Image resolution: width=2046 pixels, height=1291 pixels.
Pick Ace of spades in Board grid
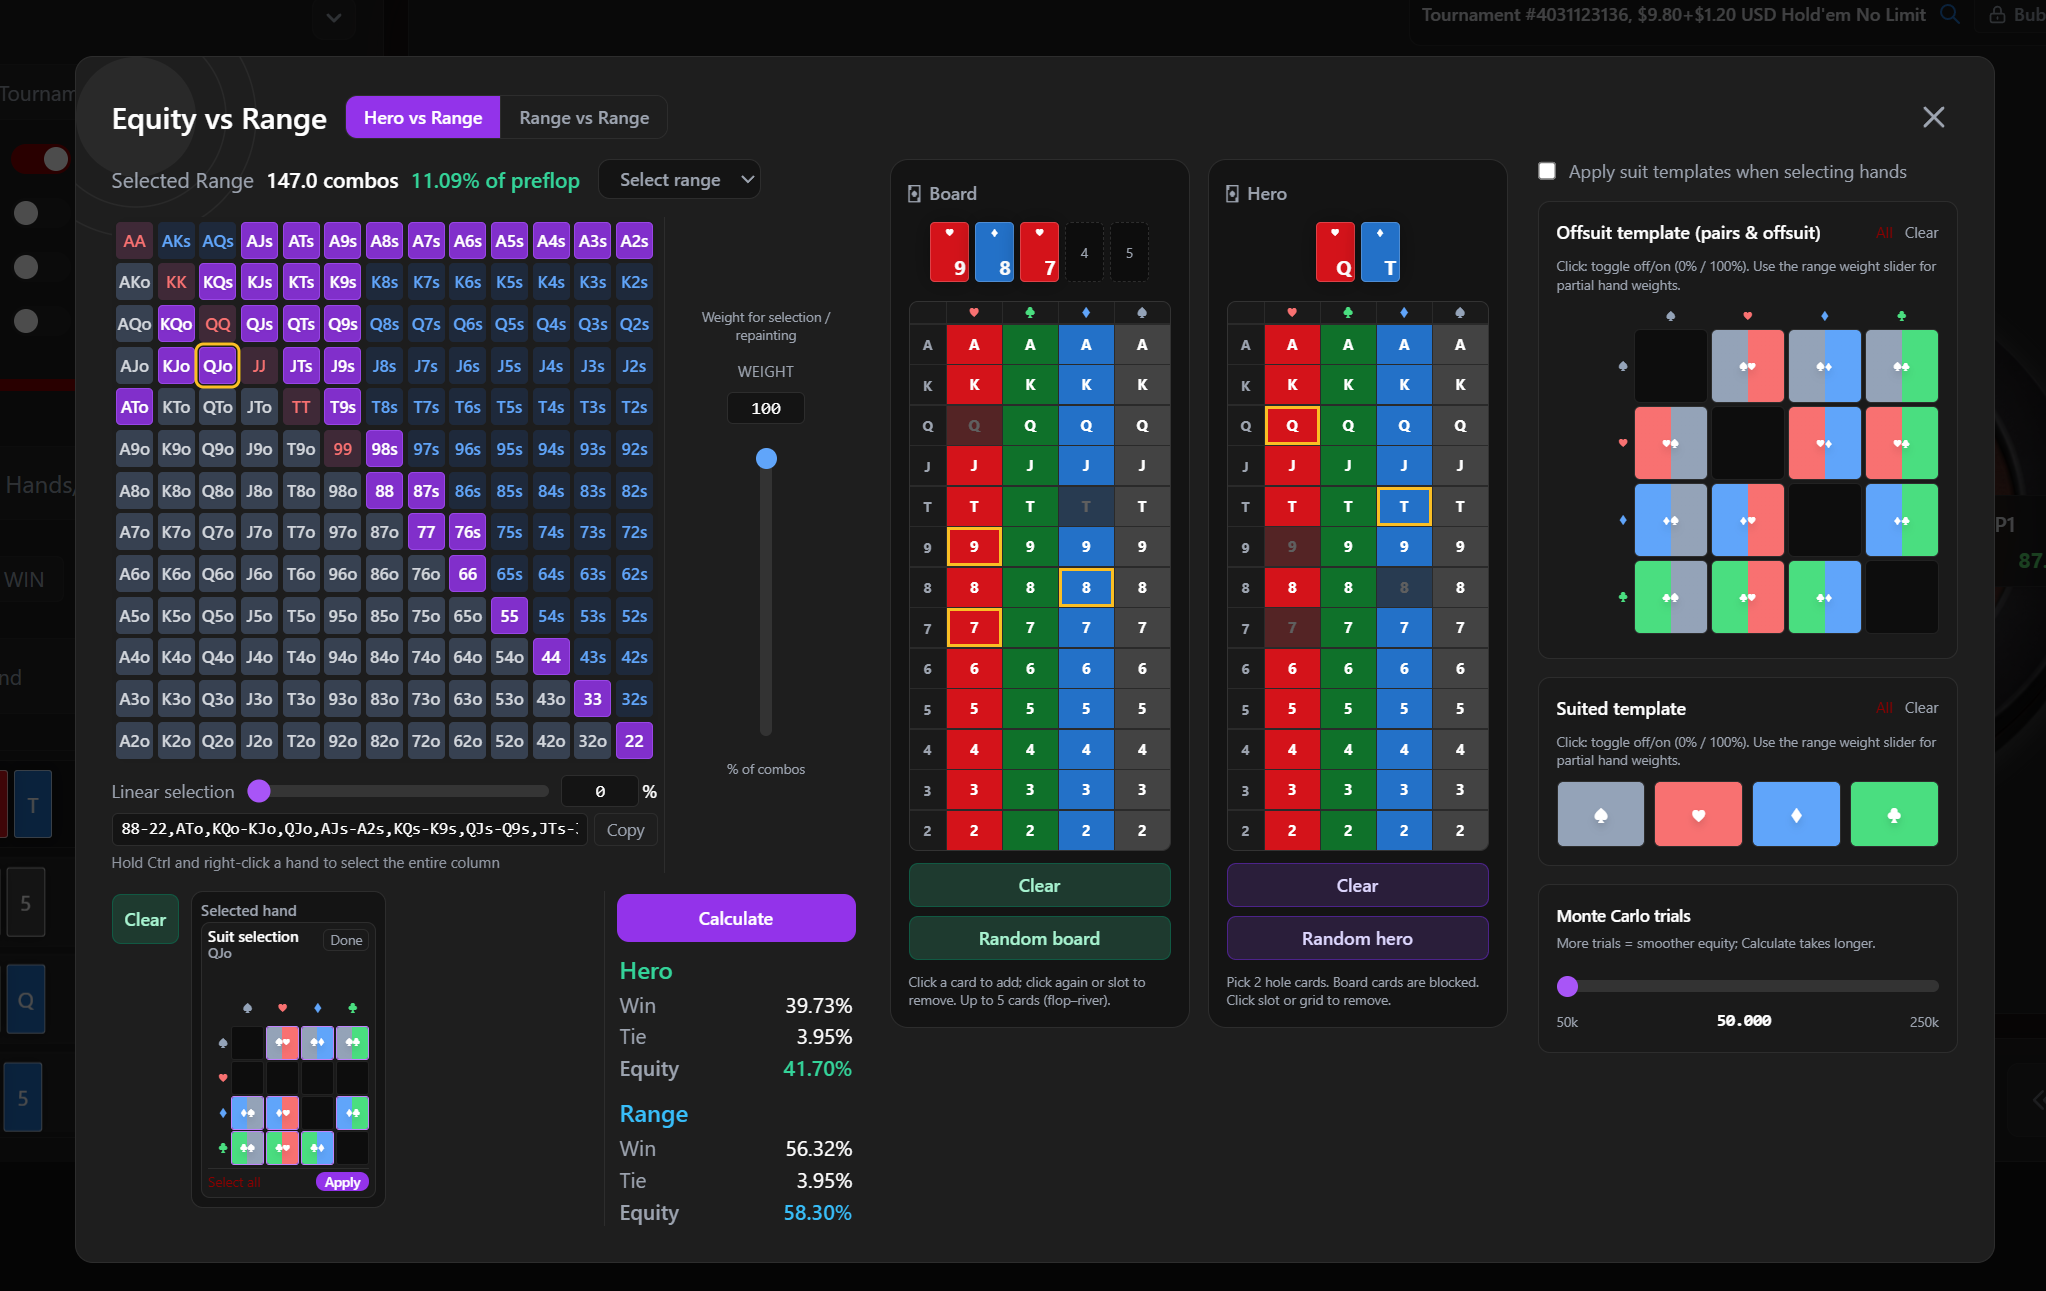coord(1142,345)
